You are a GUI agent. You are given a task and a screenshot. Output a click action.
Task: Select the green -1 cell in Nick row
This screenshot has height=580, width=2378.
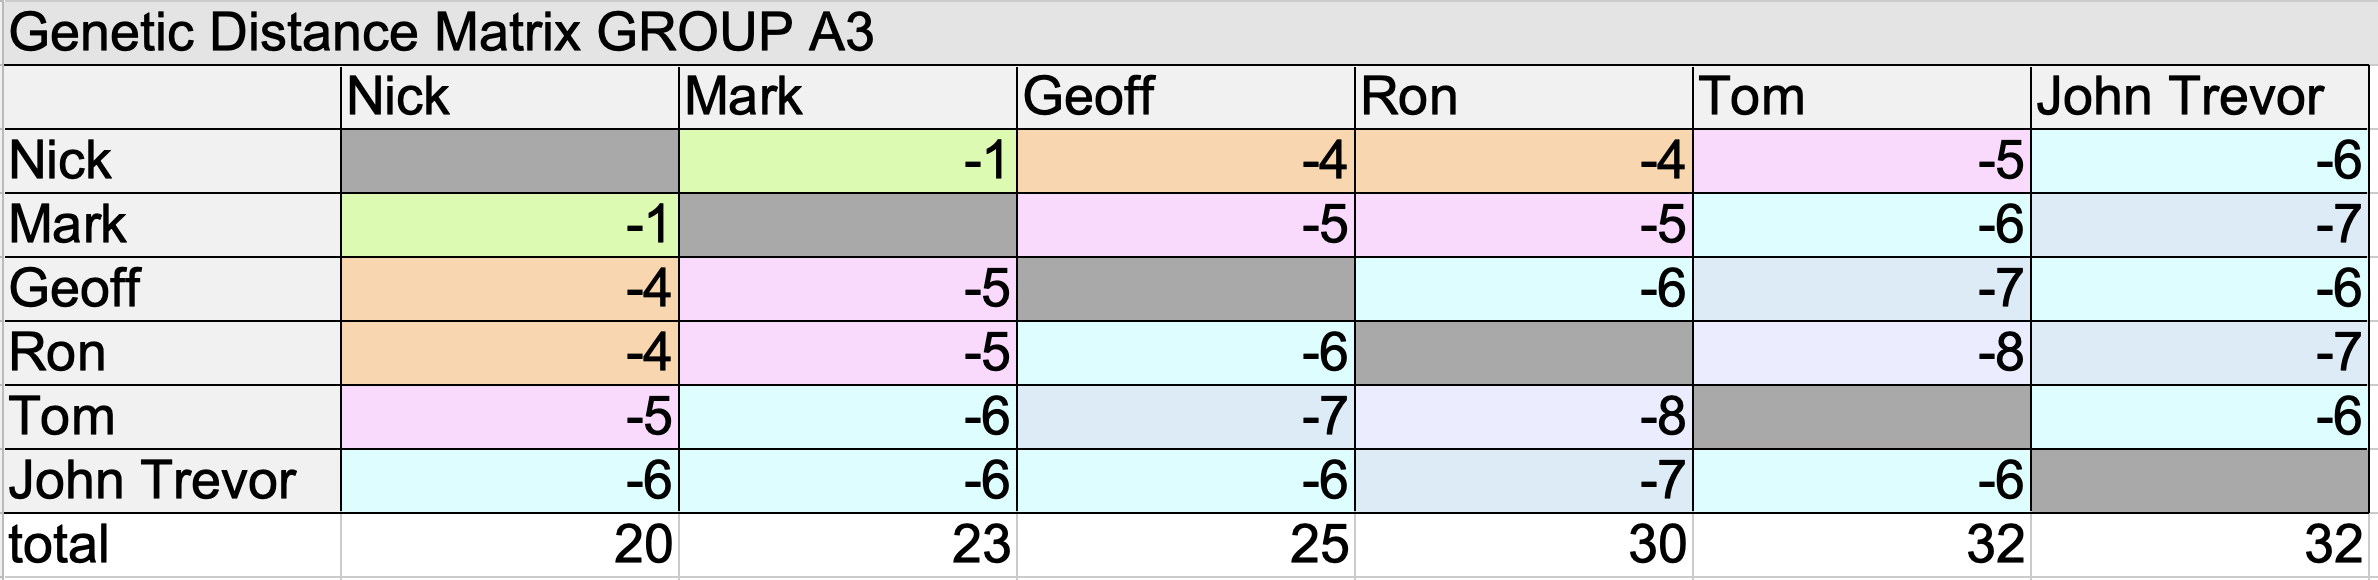848,161
